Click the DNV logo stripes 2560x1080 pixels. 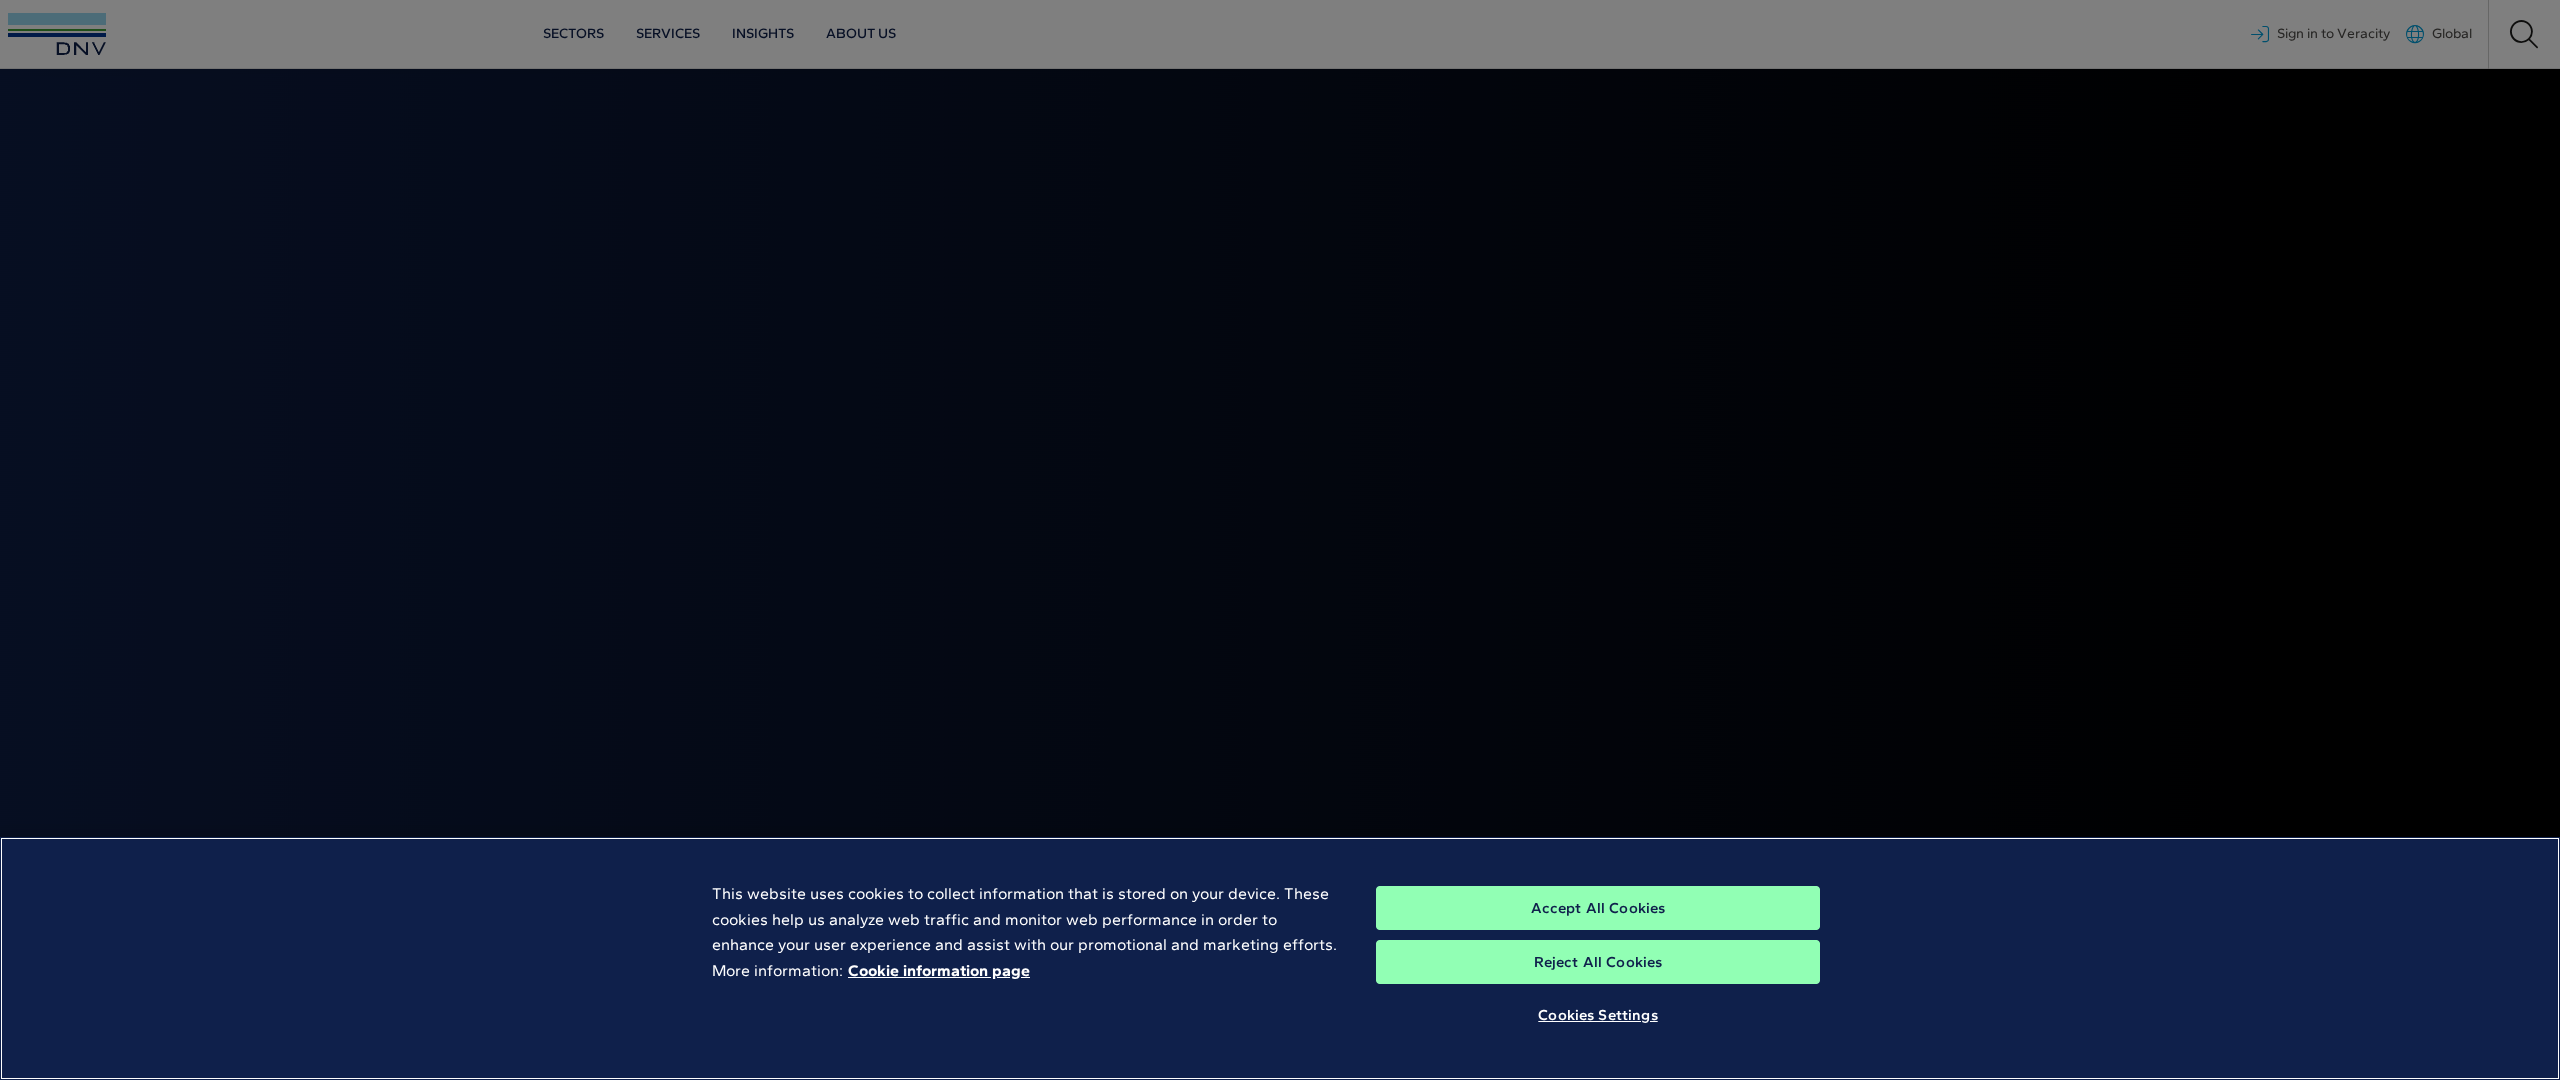[57, 25]
